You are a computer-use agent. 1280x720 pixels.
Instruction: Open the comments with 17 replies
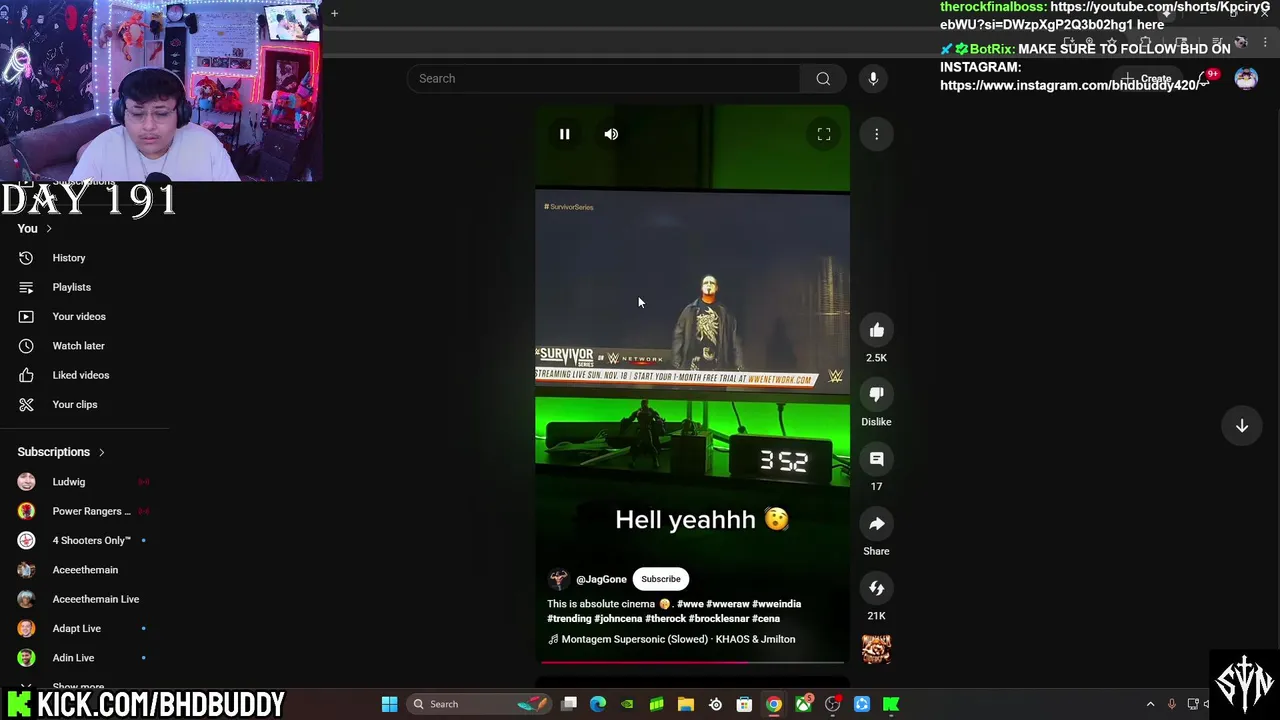click(x=877, y=459)
